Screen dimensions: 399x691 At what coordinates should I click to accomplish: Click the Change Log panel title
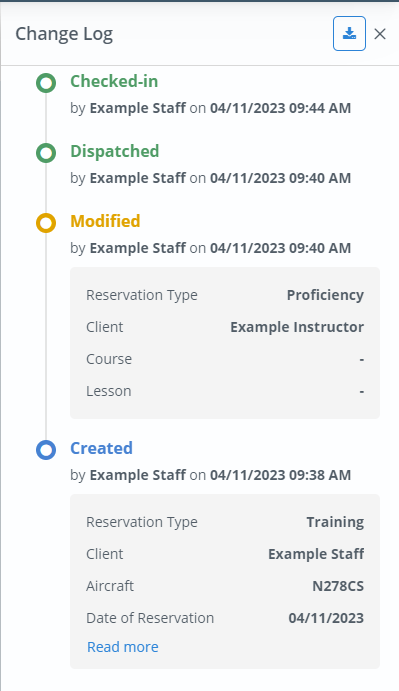[x=64, y=34]
